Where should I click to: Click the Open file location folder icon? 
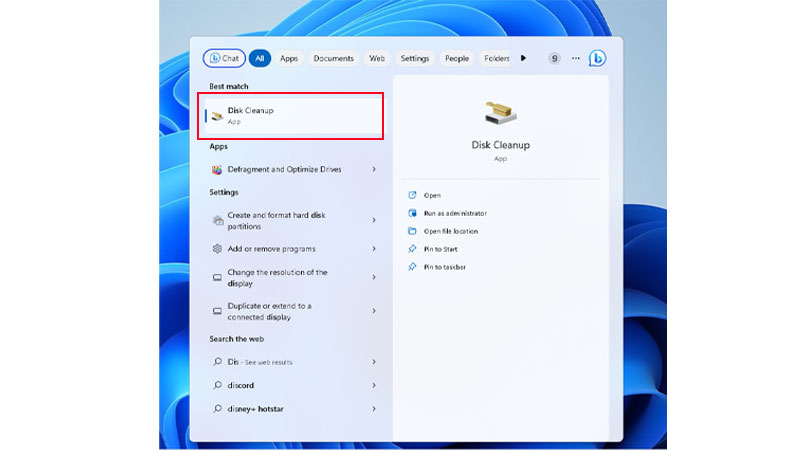(412, 231)
